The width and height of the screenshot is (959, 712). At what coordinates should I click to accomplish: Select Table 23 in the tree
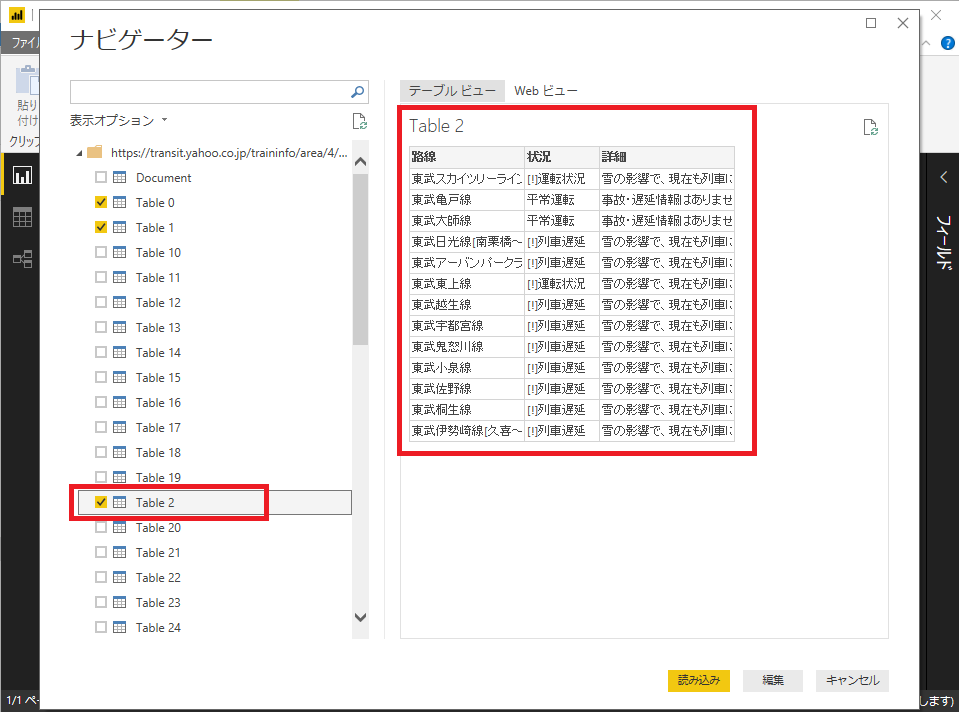pyautogui.click(x=158, y=603)
